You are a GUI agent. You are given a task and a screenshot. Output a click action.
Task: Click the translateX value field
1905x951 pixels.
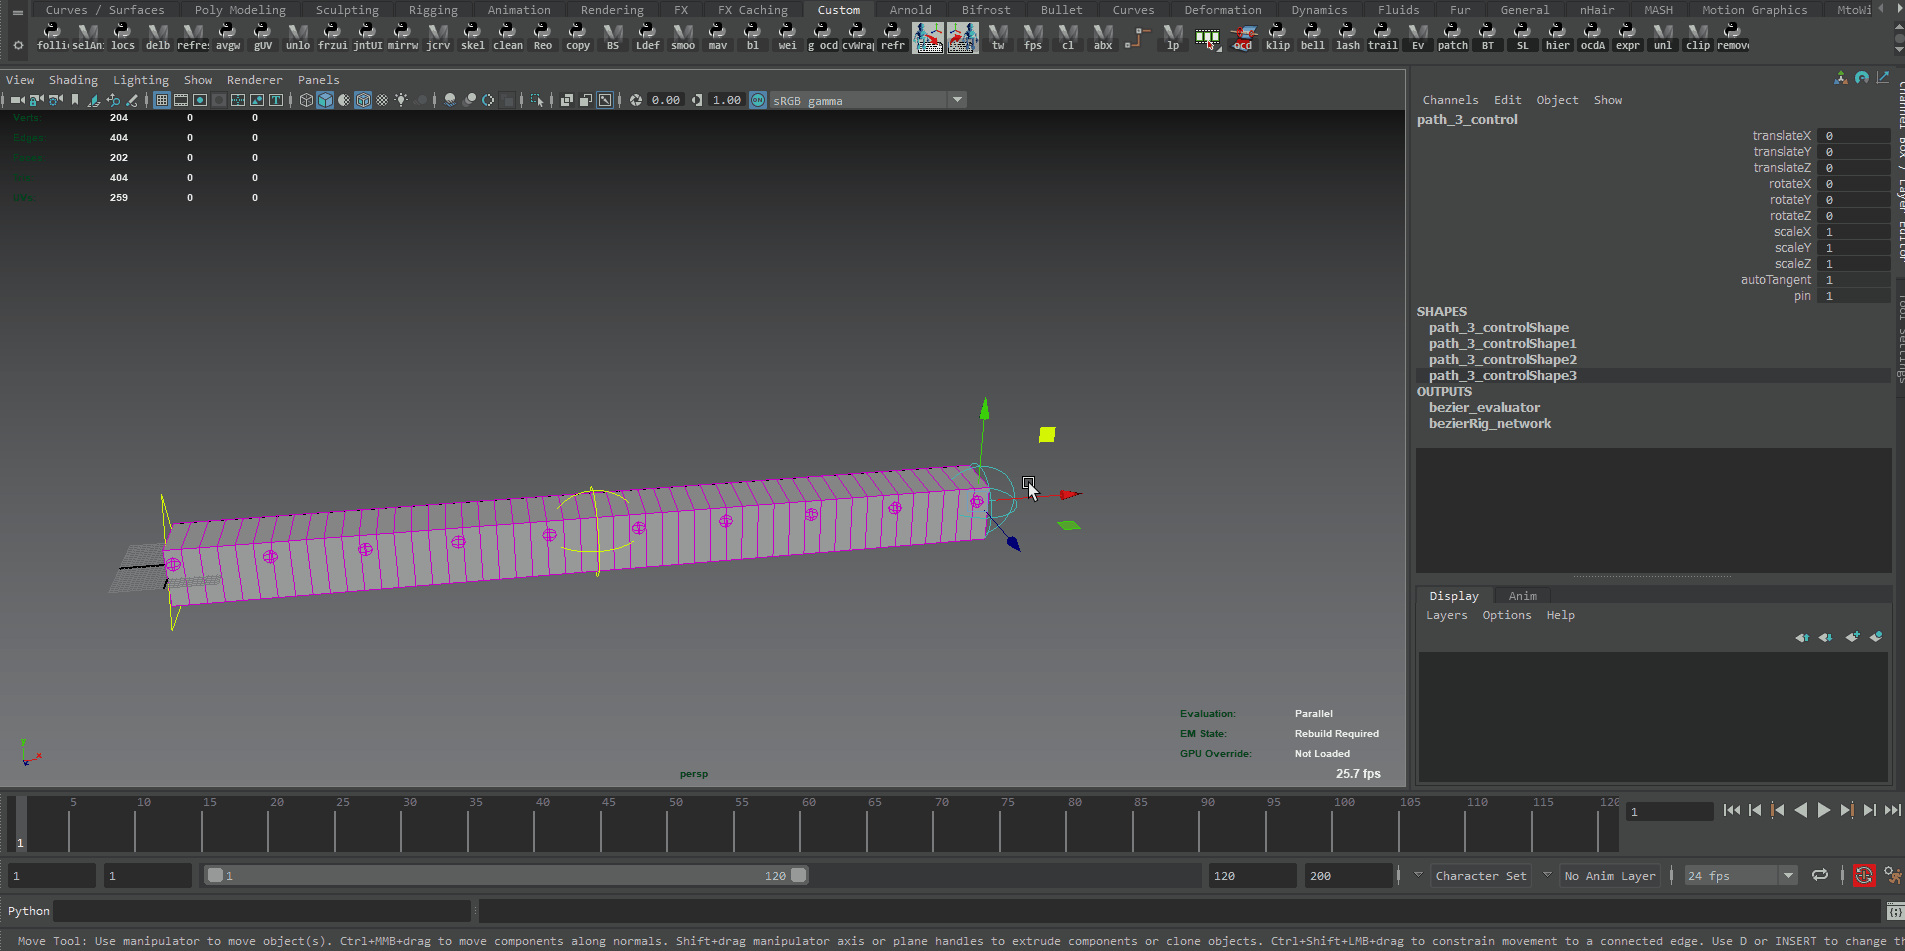[x=1852, y=136]
